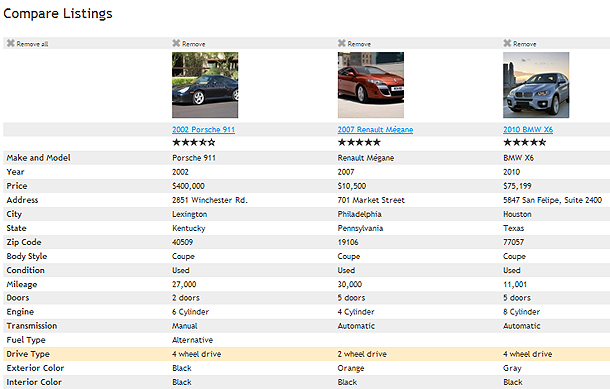This screenshot has height=389, width=610.
Task: Click the Philadelphia city cell
Action: pyautogui.click(x=359, y=214)
